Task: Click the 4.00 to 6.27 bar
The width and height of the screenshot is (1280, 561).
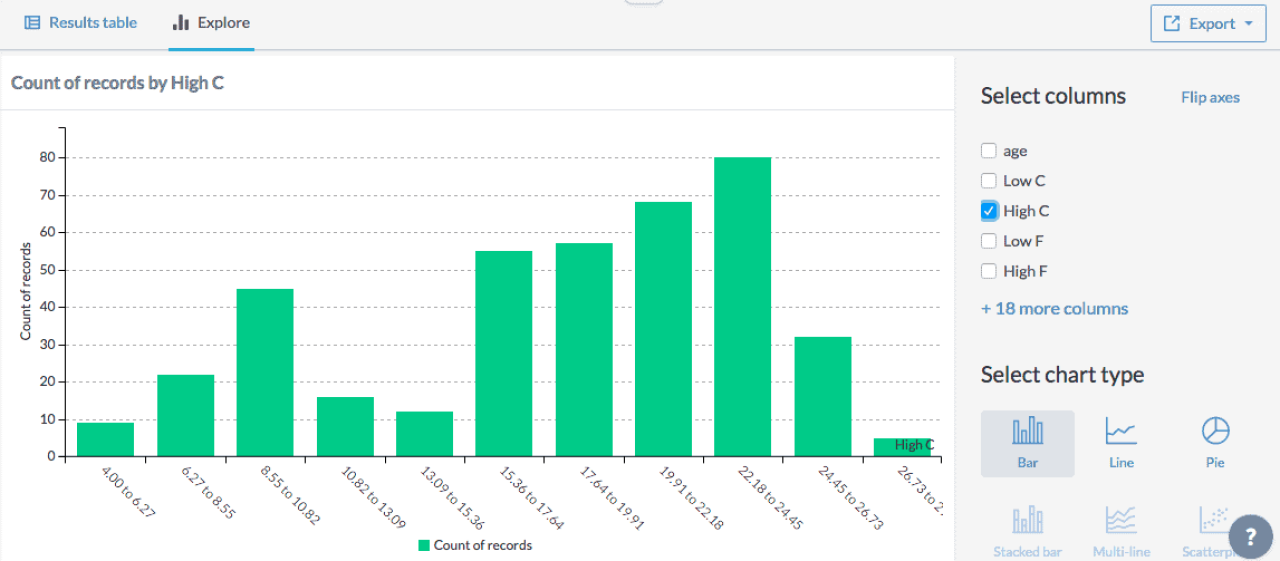Action: point(105,440)
